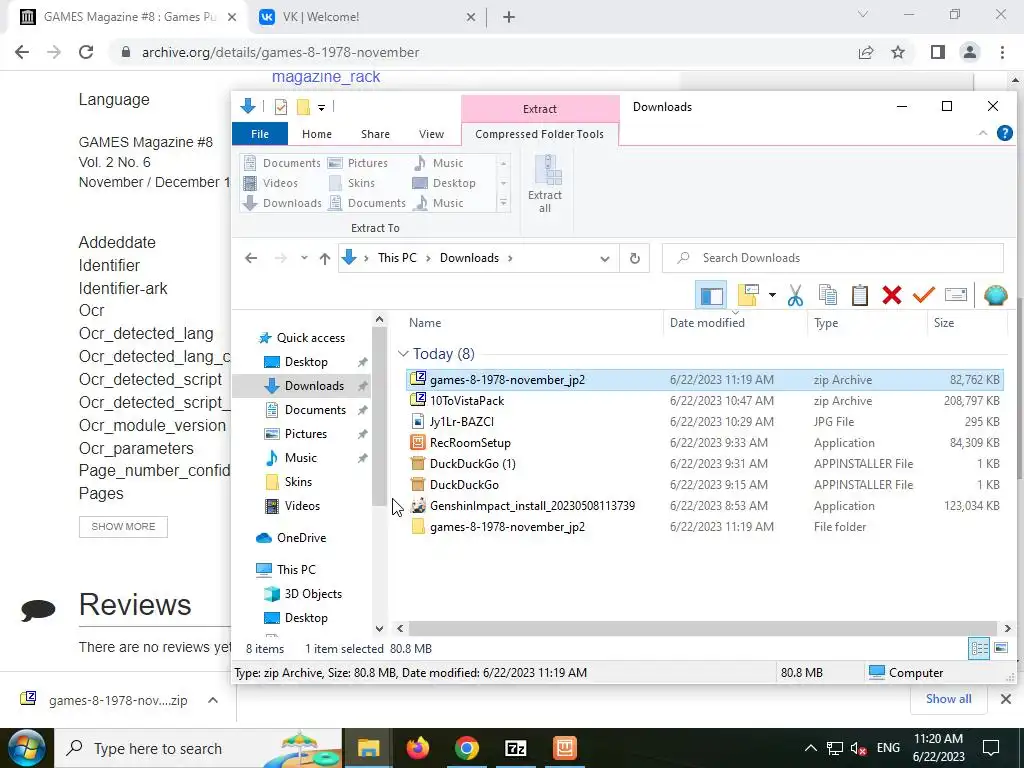Image resolution: width=1024 pixels, height=768 pixels.
Task: Click the blue shell globe icon
Action: (995, 295)
